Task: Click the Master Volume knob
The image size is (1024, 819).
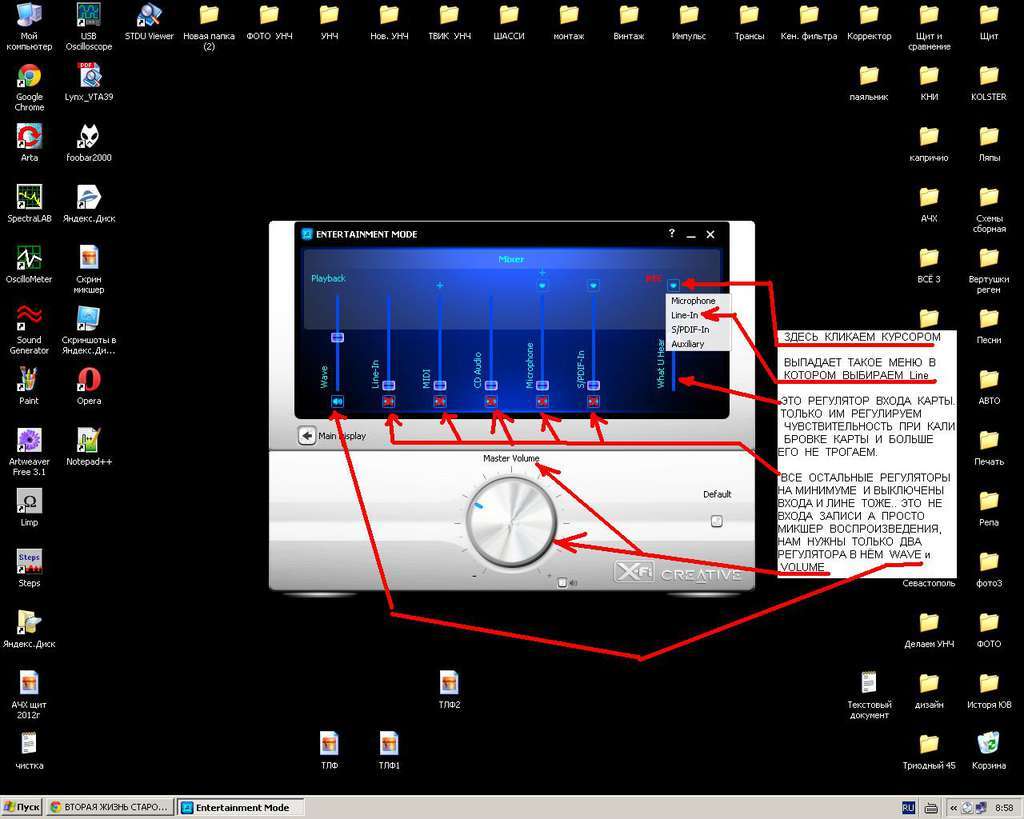Action: [511, 522]
